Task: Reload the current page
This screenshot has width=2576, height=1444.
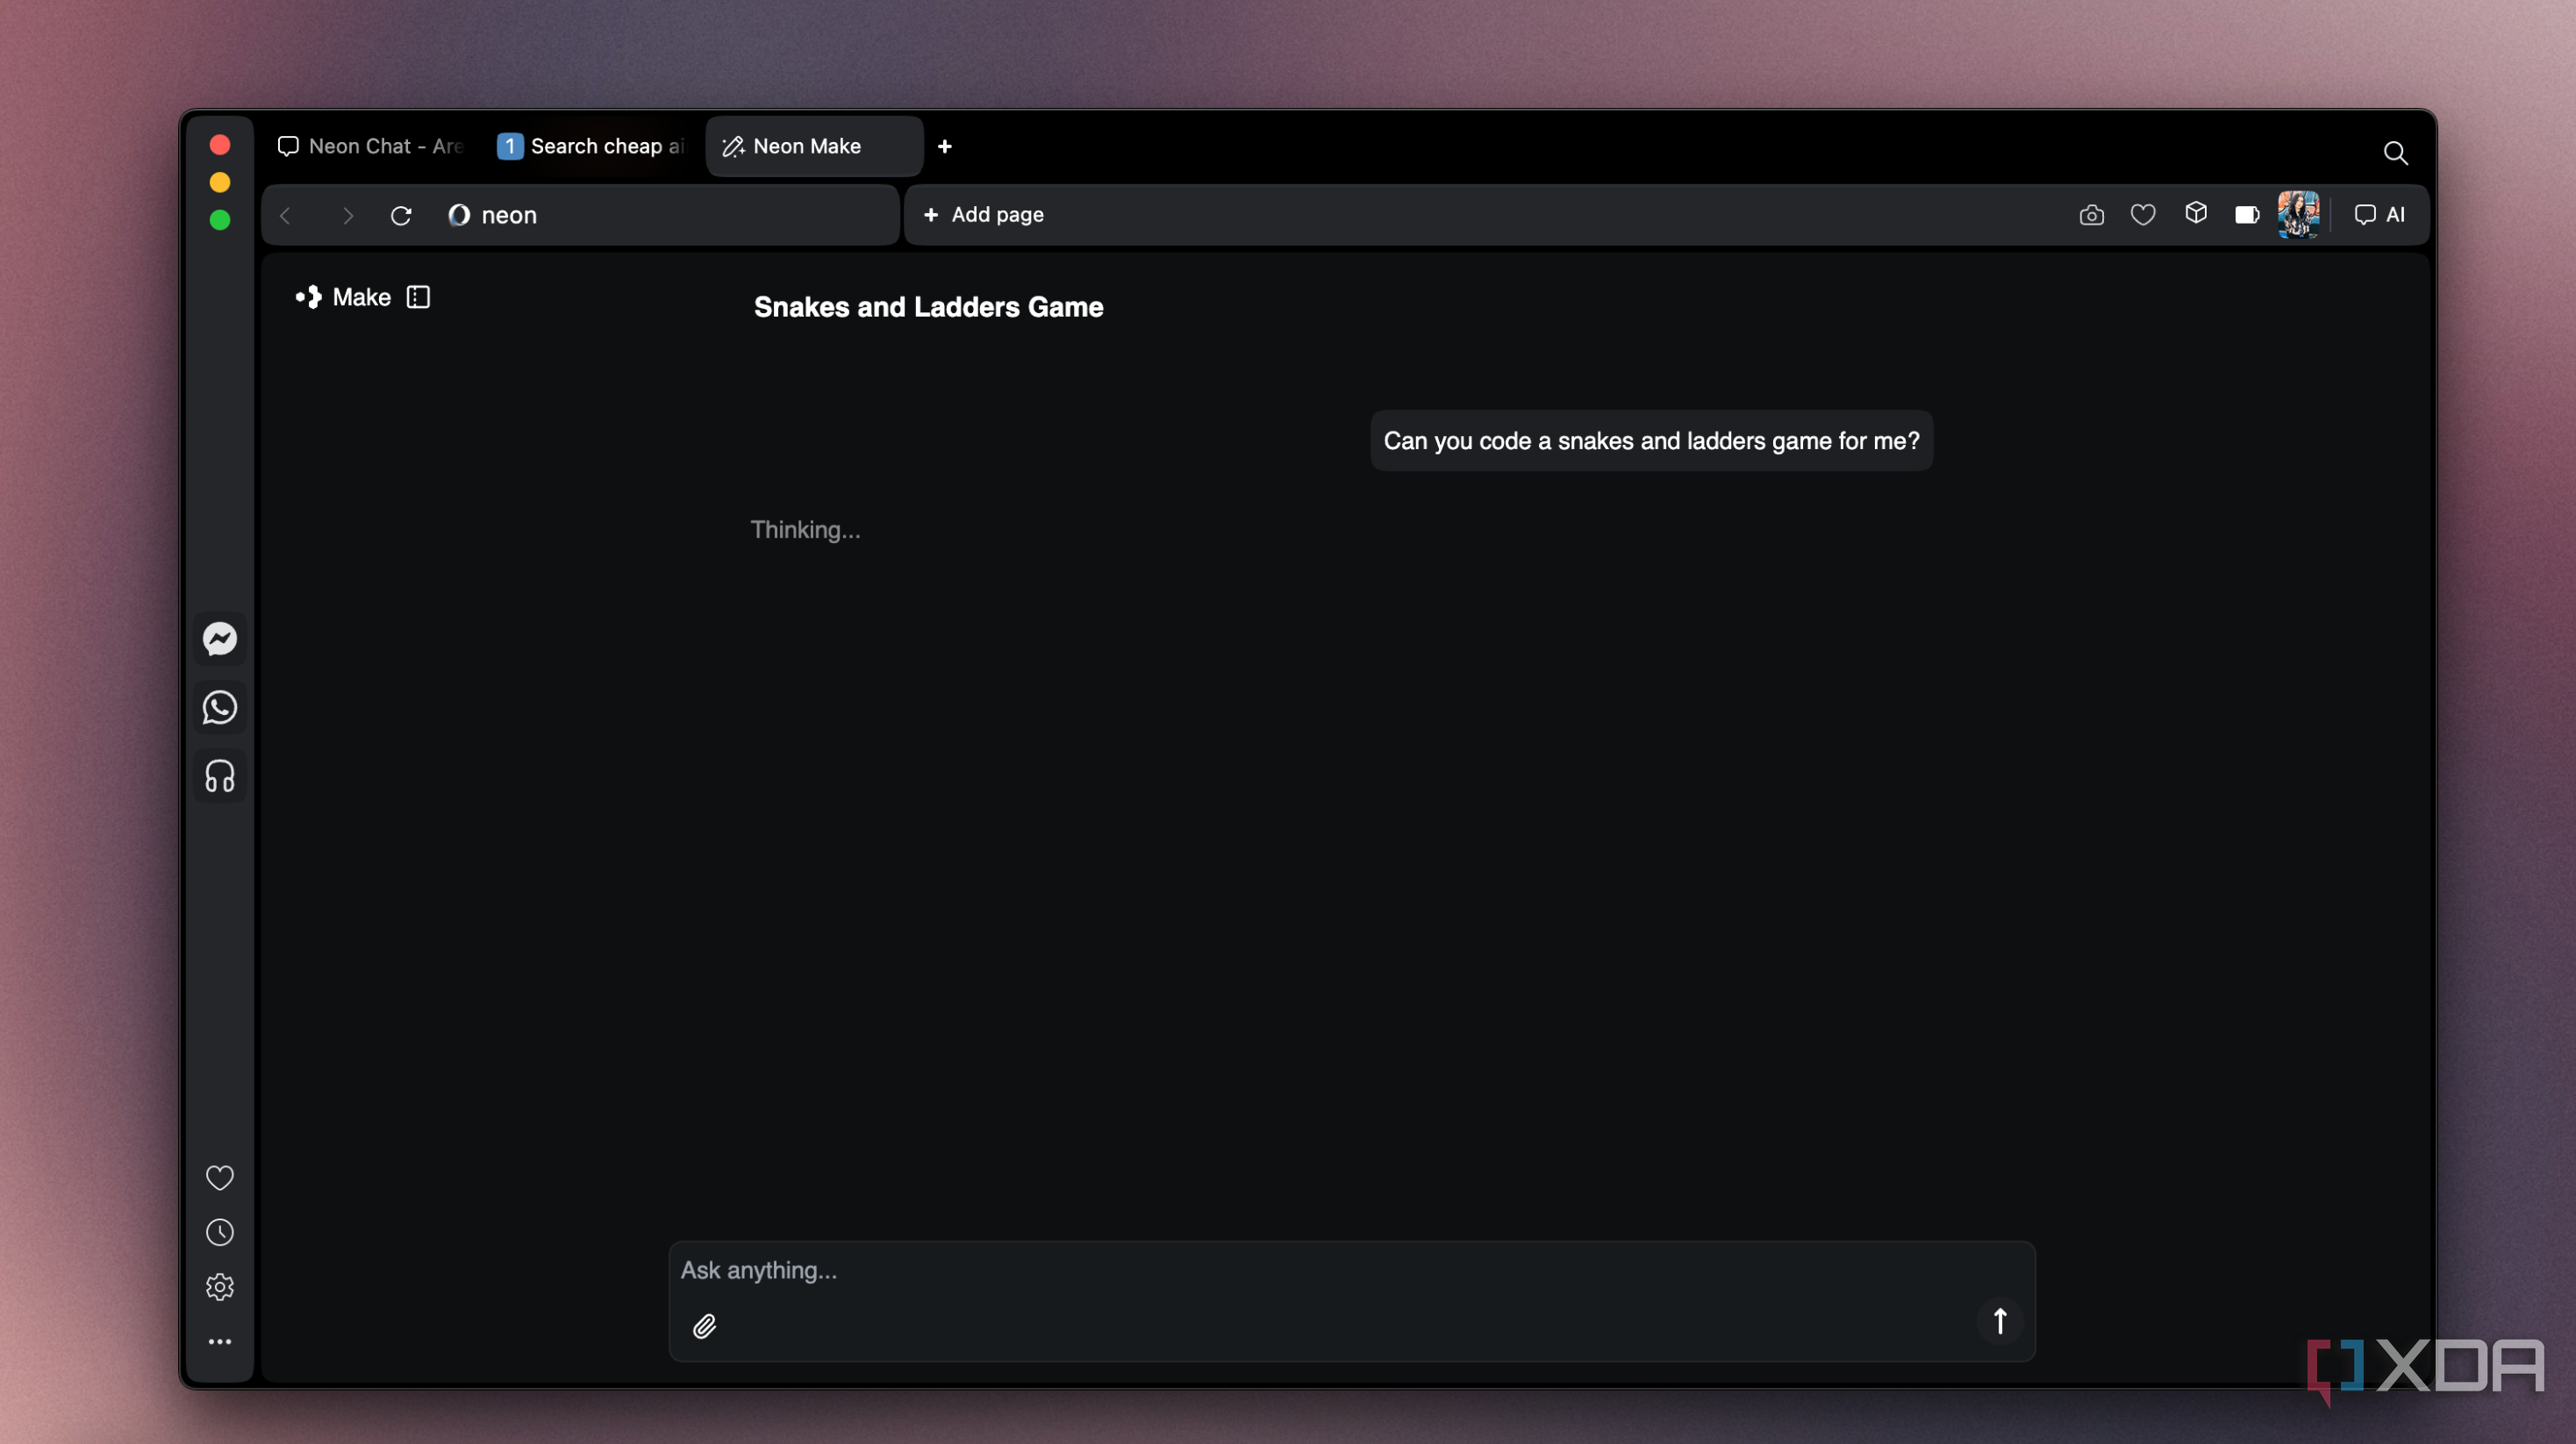Action: 401,215
